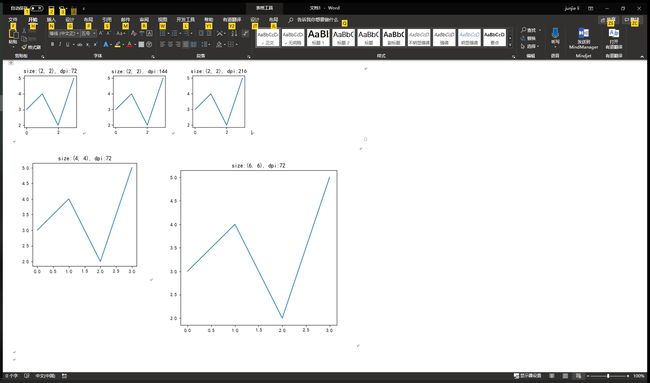Switch to Read Mode view in status bar

(x=551, y=376)
